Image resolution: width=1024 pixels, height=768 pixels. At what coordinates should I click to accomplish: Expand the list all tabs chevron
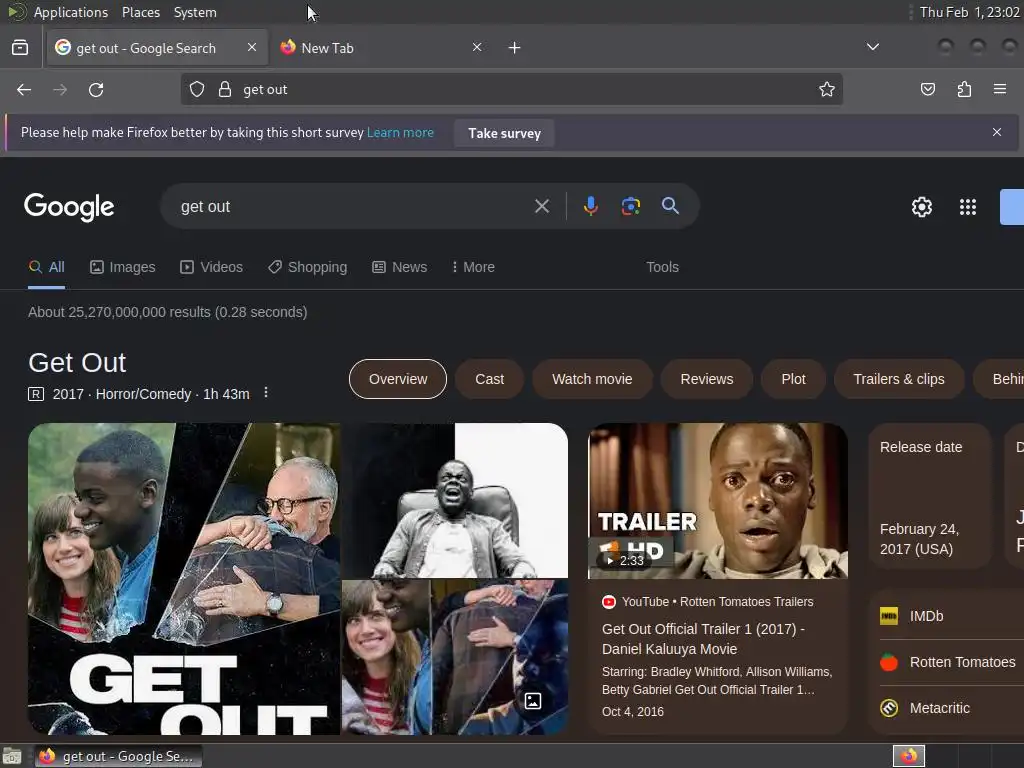[x=872, y=47]
